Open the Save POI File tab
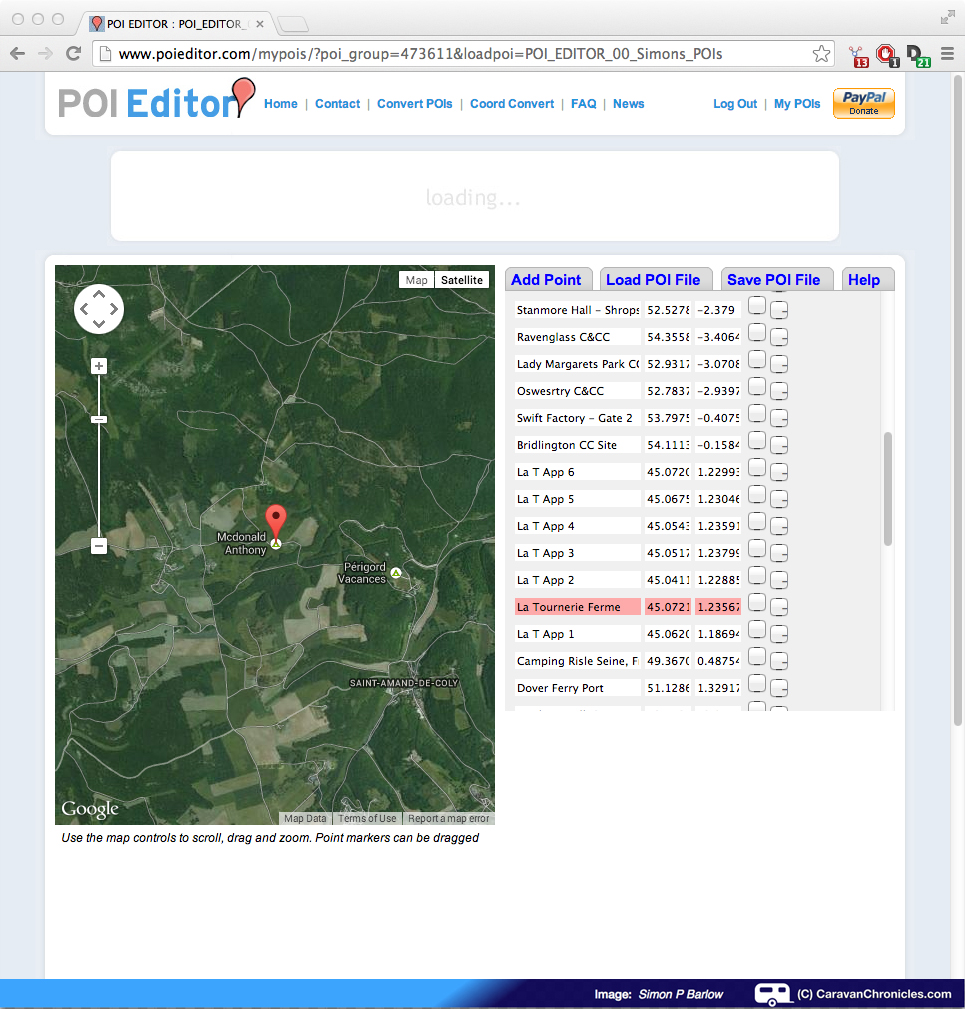965x1009 pixels. (773, 280)
